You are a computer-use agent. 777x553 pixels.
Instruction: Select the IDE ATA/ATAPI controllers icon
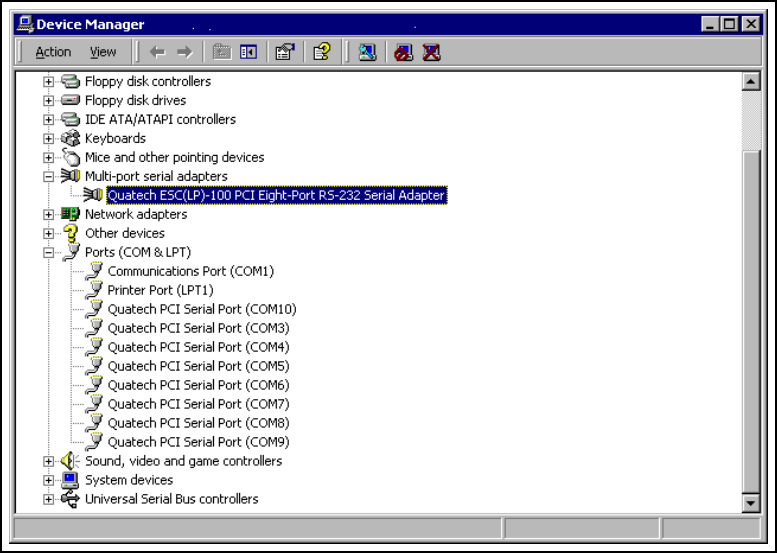click(x=70, y=119)
